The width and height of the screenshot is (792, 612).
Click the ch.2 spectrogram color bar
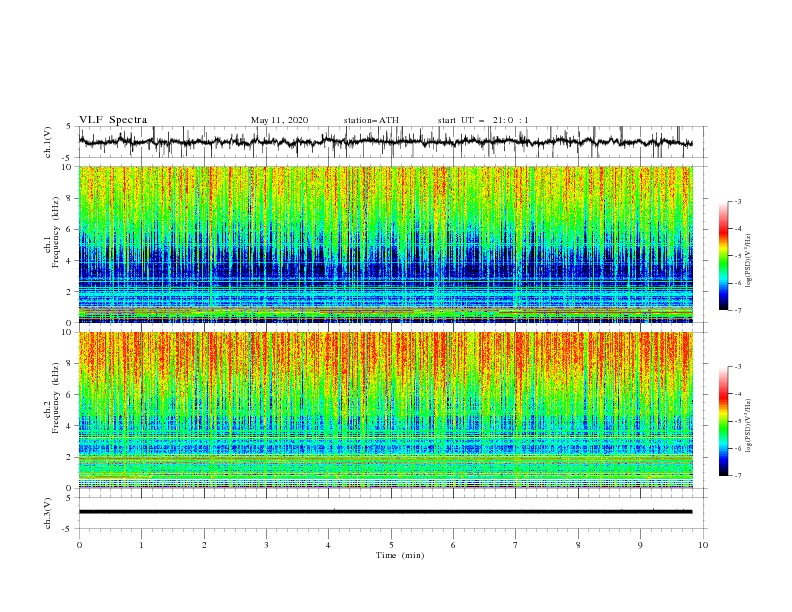point(723,421)
